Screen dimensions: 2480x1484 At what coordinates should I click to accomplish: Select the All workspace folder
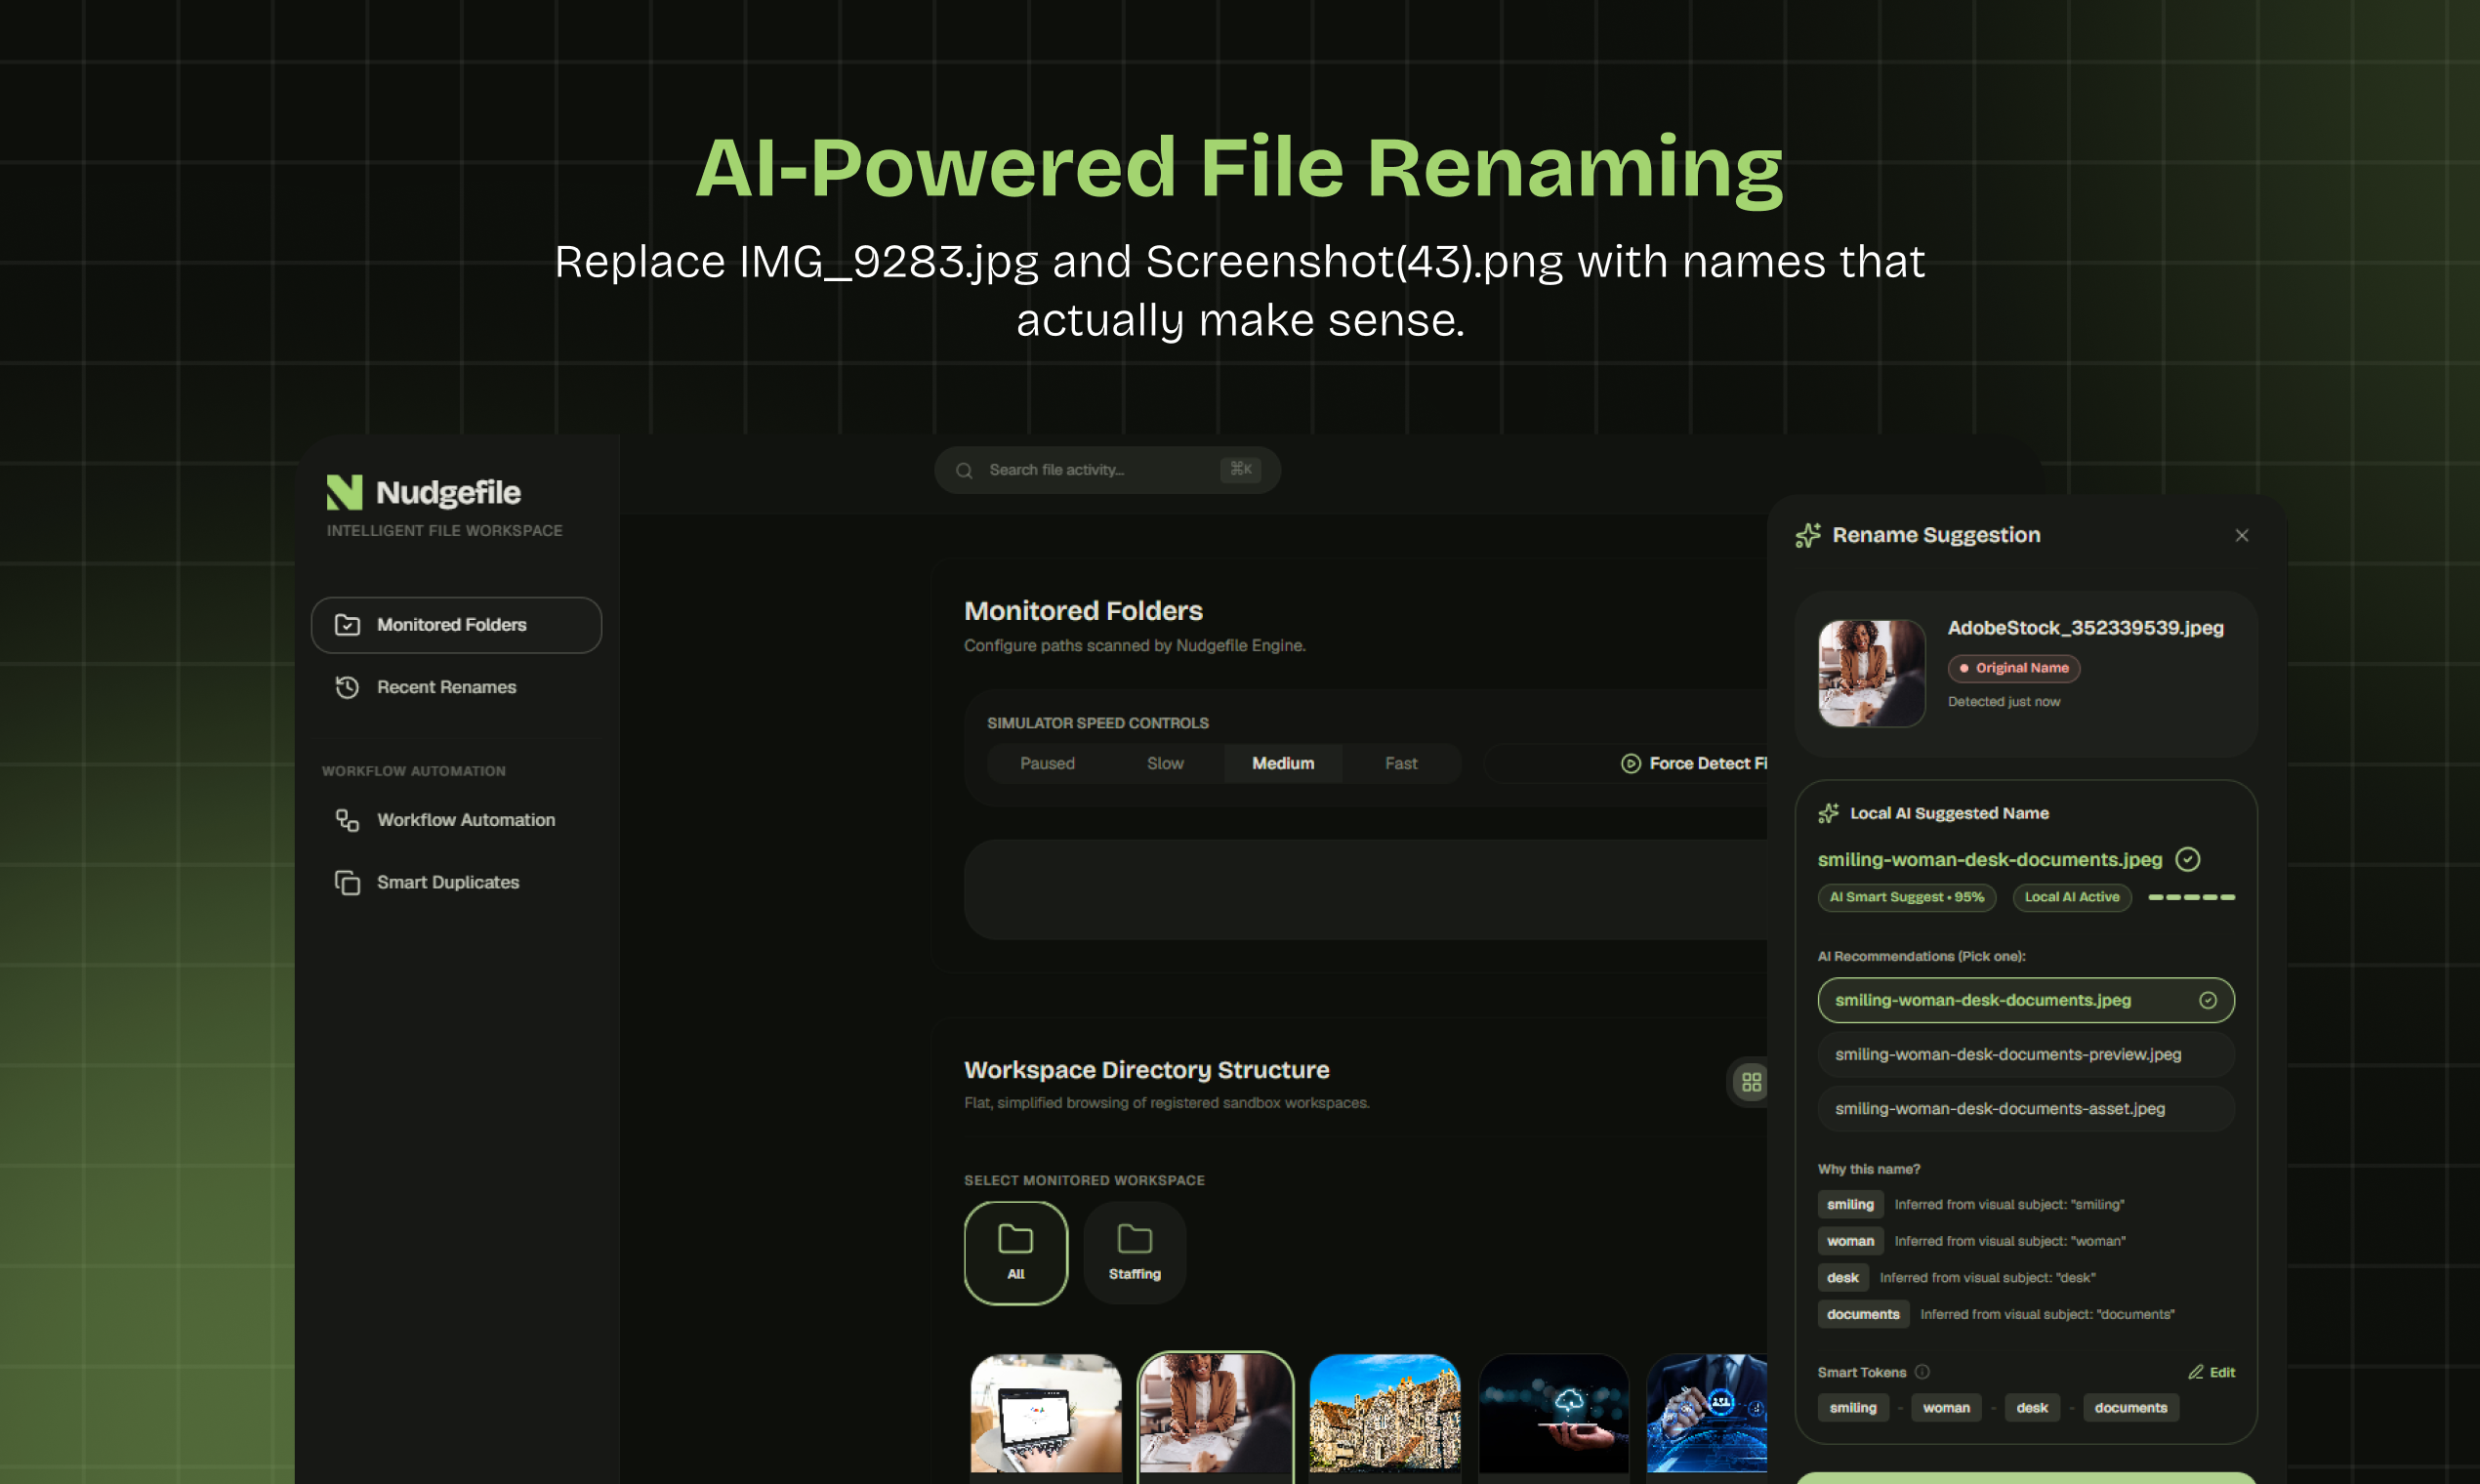1016,1253
